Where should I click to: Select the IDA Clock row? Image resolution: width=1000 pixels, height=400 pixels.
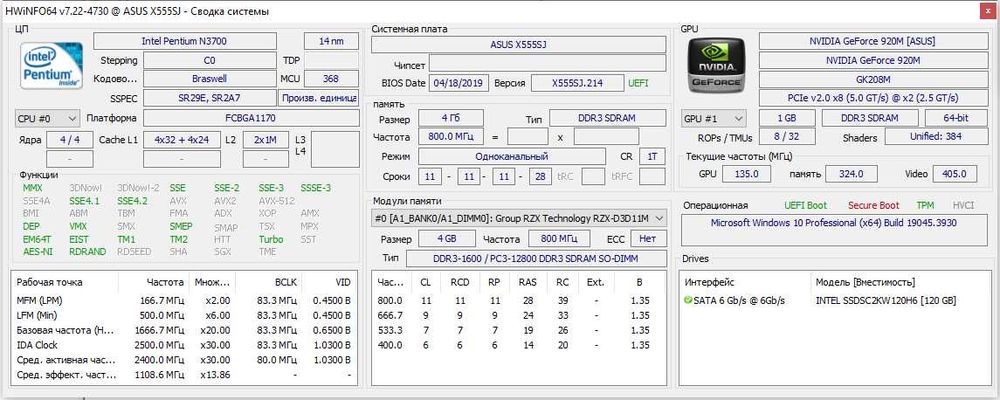(184, 345)
